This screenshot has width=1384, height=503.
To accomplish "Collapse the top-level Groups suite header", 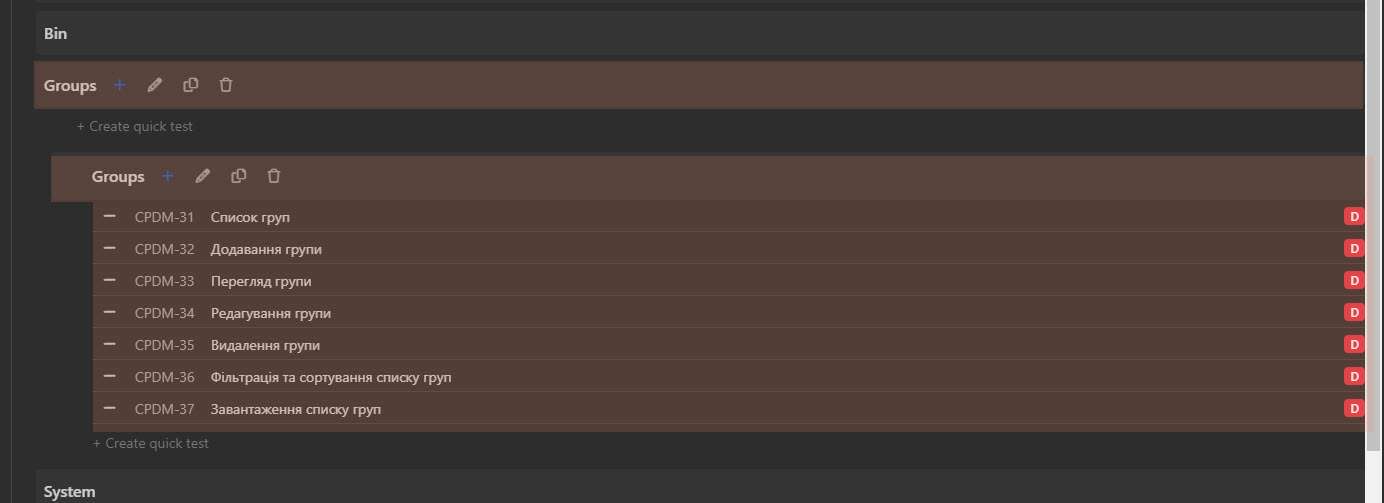I will (70, 86).
